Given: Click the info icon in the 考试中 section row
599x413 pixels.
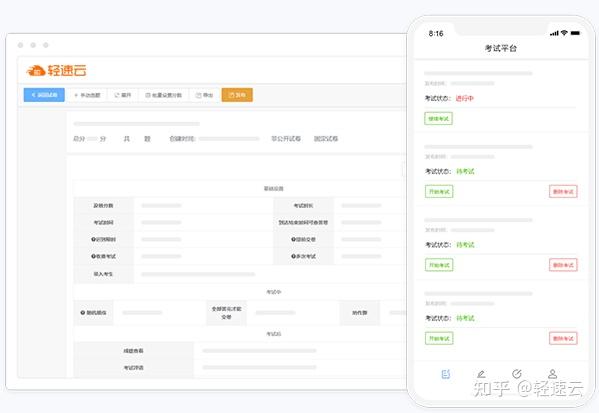Looking at the screenshot, I should tap(83, 313).
